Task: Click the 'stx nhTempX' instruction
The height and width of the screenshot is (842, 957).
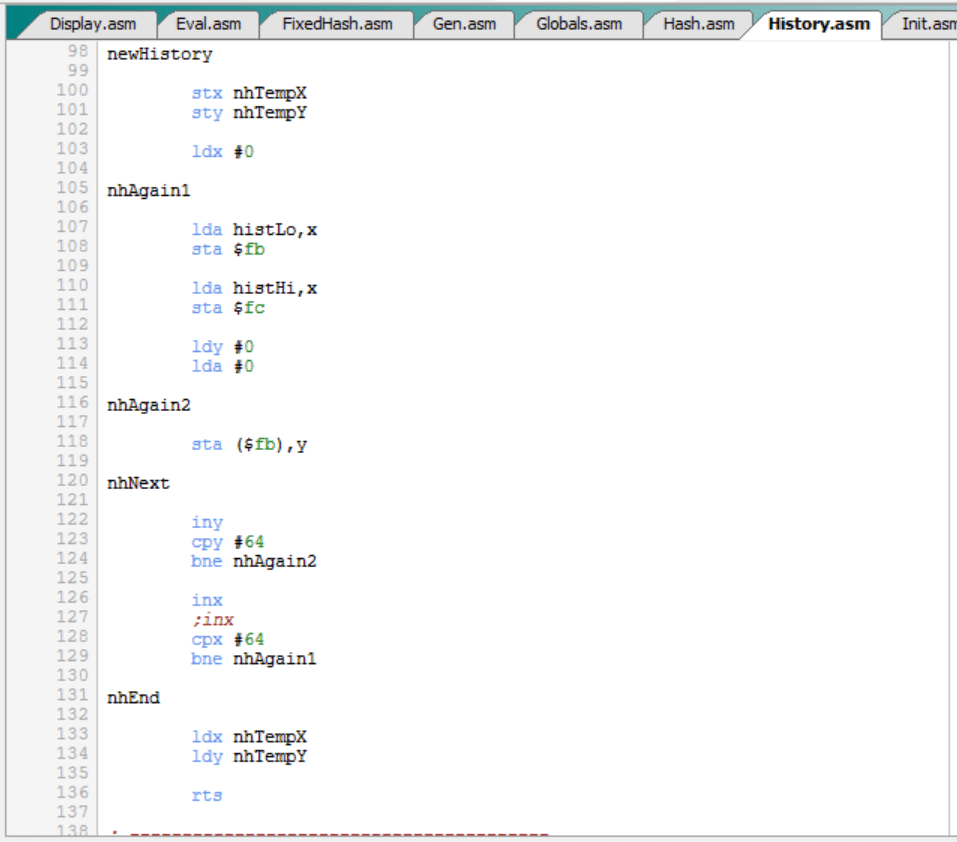Action: pyautogui.click(x=249, y=94)
